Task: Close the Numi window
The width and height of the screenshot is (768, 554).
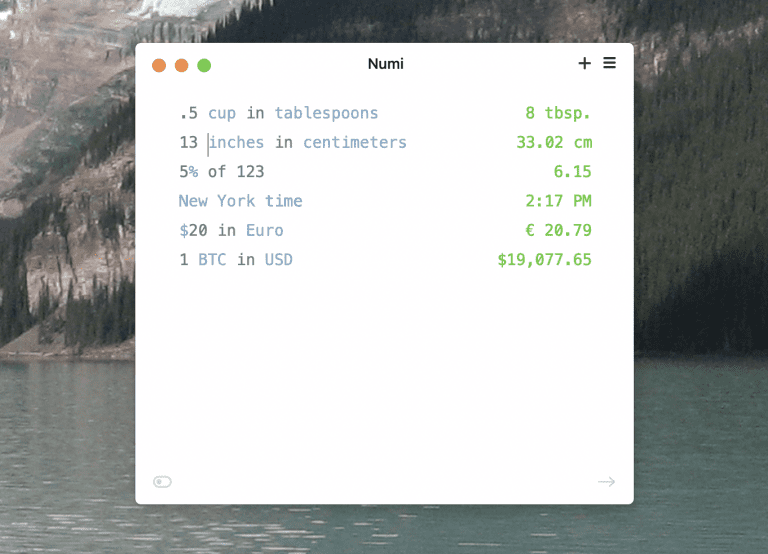Action: pos(159,66)
